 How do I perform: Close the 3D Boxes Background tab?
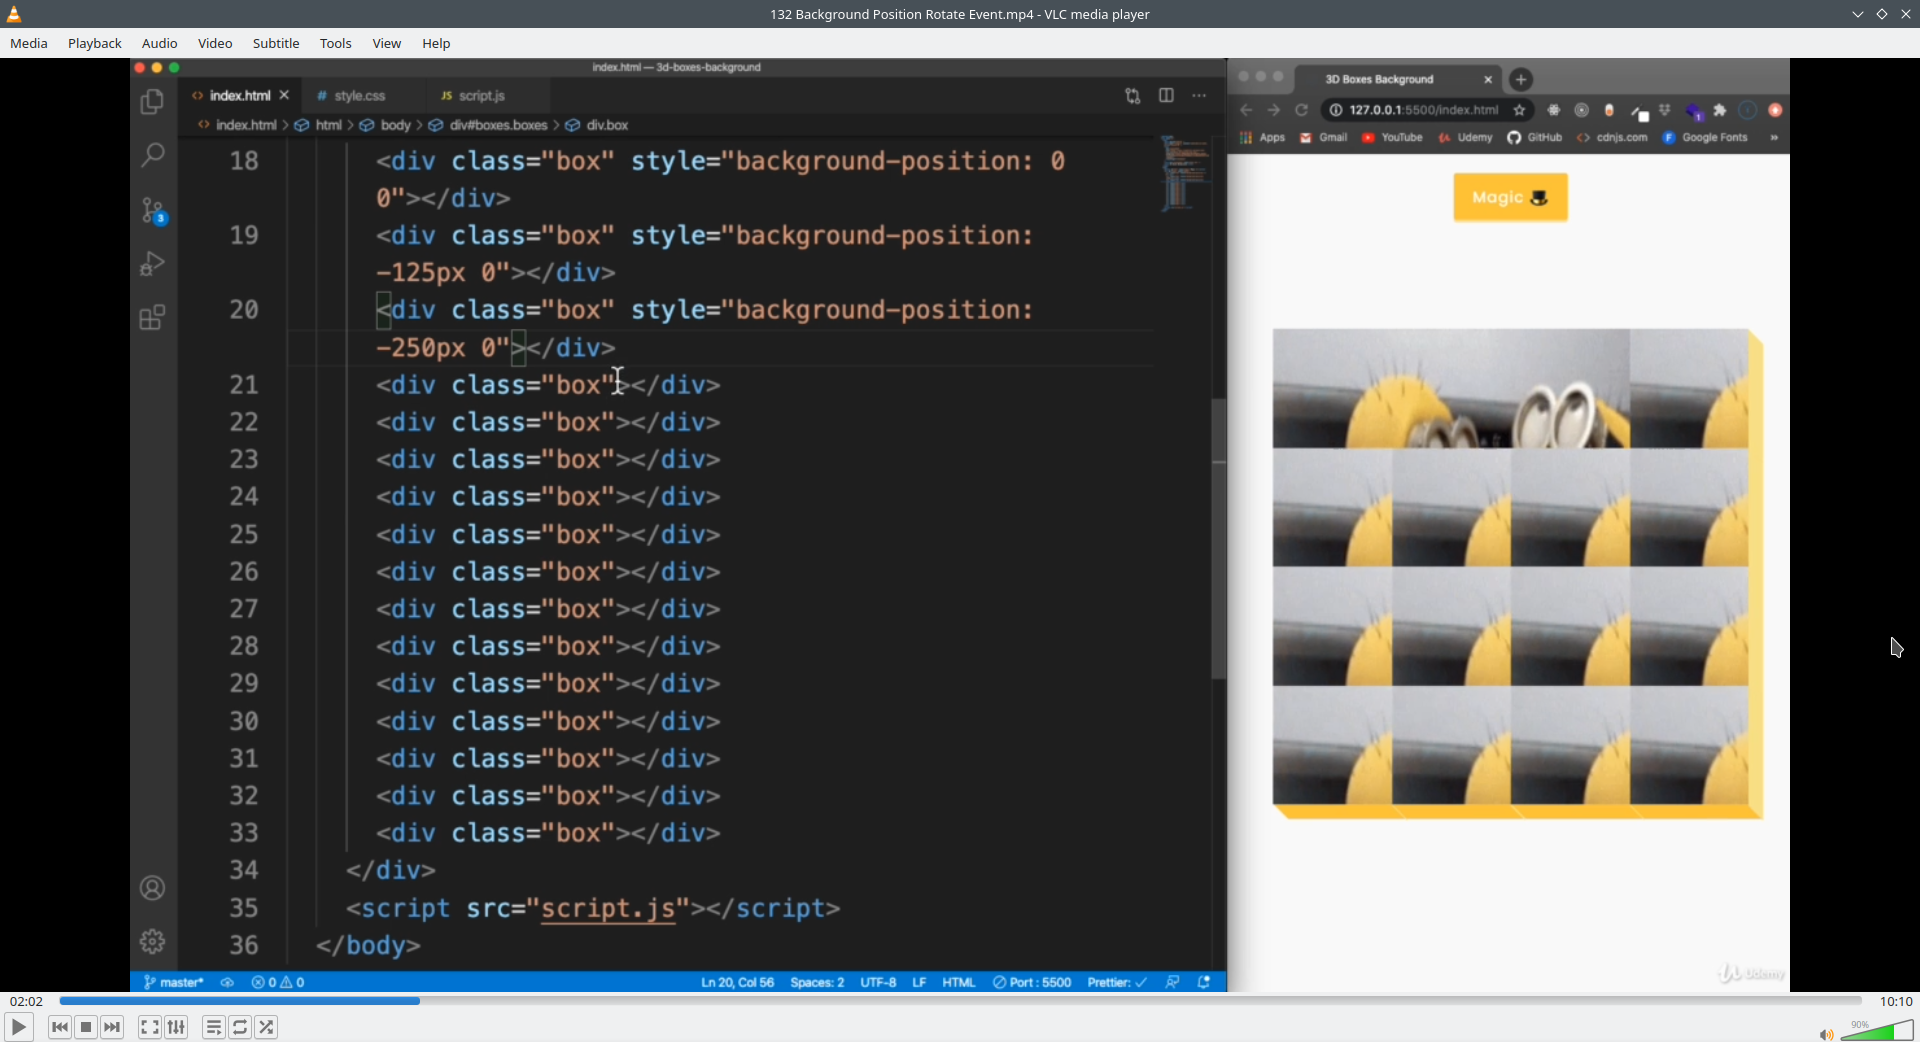[1488, 79]
